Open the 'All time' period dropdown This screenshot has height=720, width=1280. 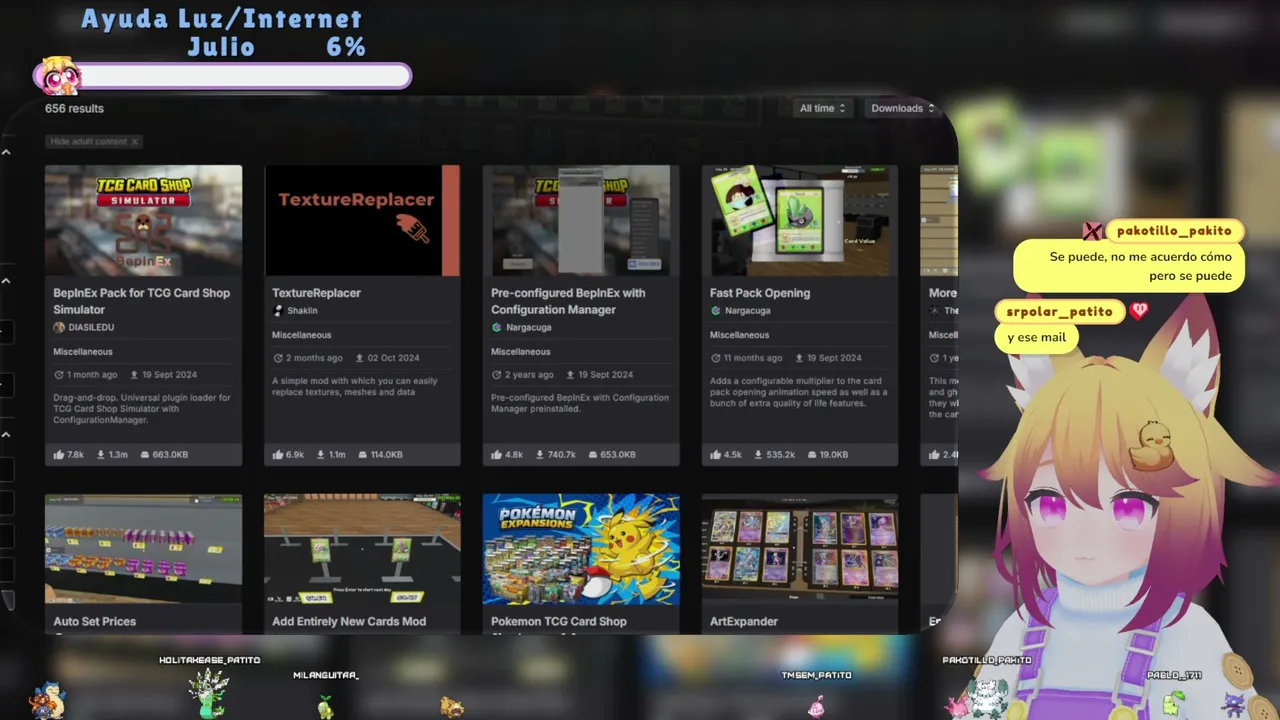(x=822, y=108)
